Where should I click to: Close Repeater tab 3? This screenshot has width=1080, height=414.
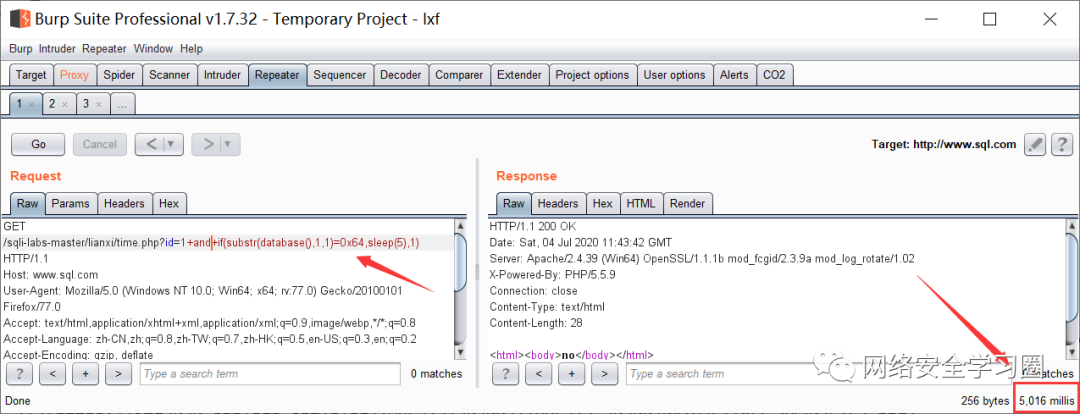98,105
